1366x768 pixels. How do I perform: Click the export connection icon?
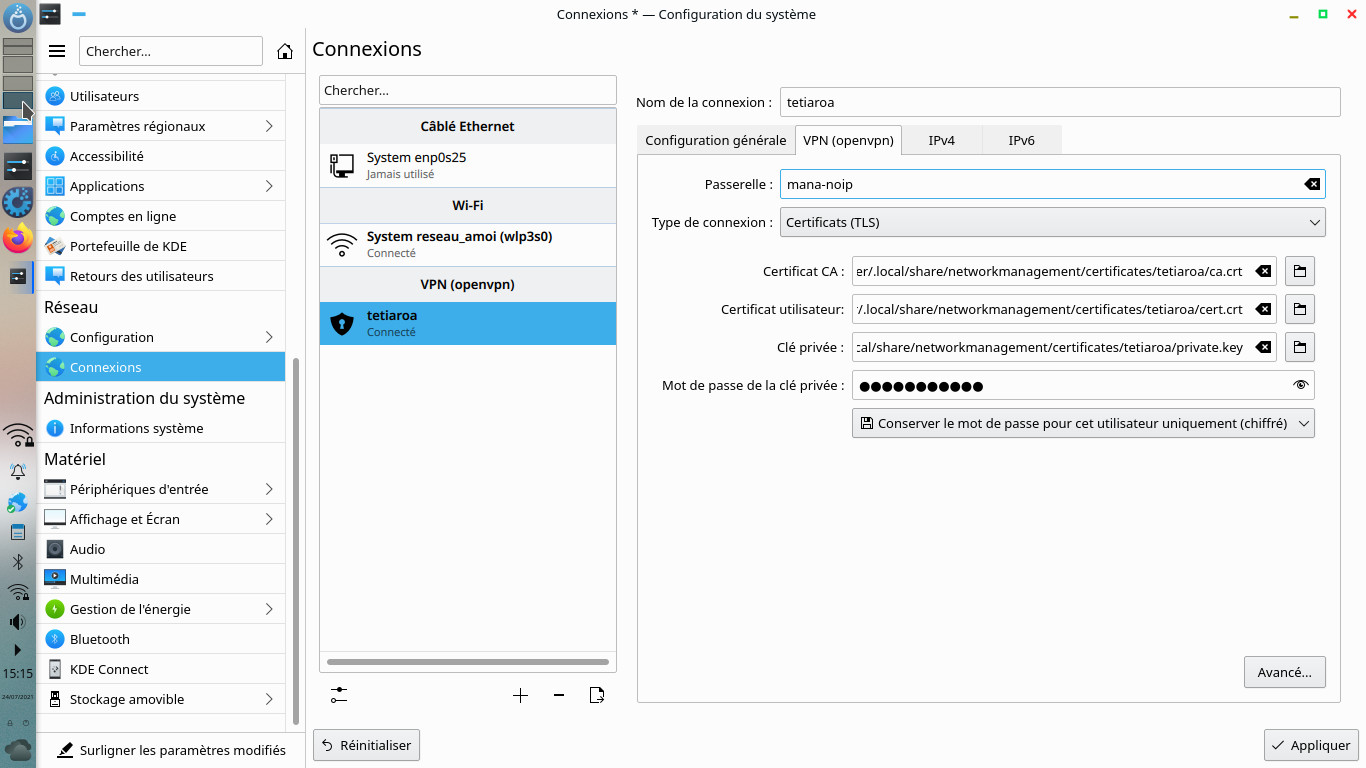(x=597, y=696)
